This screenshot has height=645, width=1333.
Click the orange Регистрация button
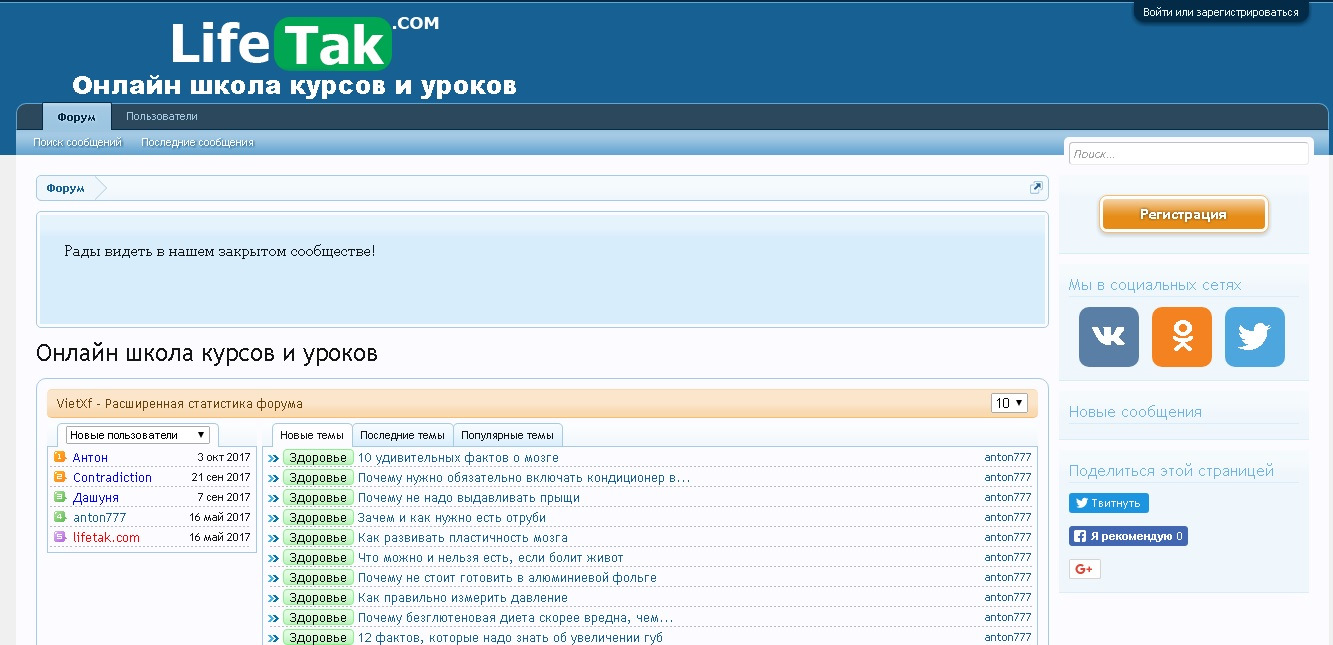coord(1183,214)
